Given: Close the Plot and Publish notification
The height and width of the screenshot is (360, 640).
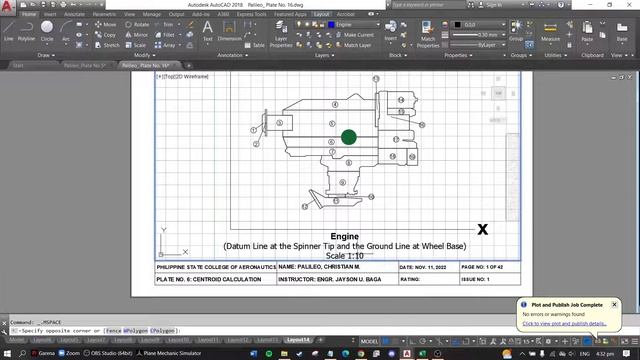Looking at the screenshot, I should click(x=614, y=304).
